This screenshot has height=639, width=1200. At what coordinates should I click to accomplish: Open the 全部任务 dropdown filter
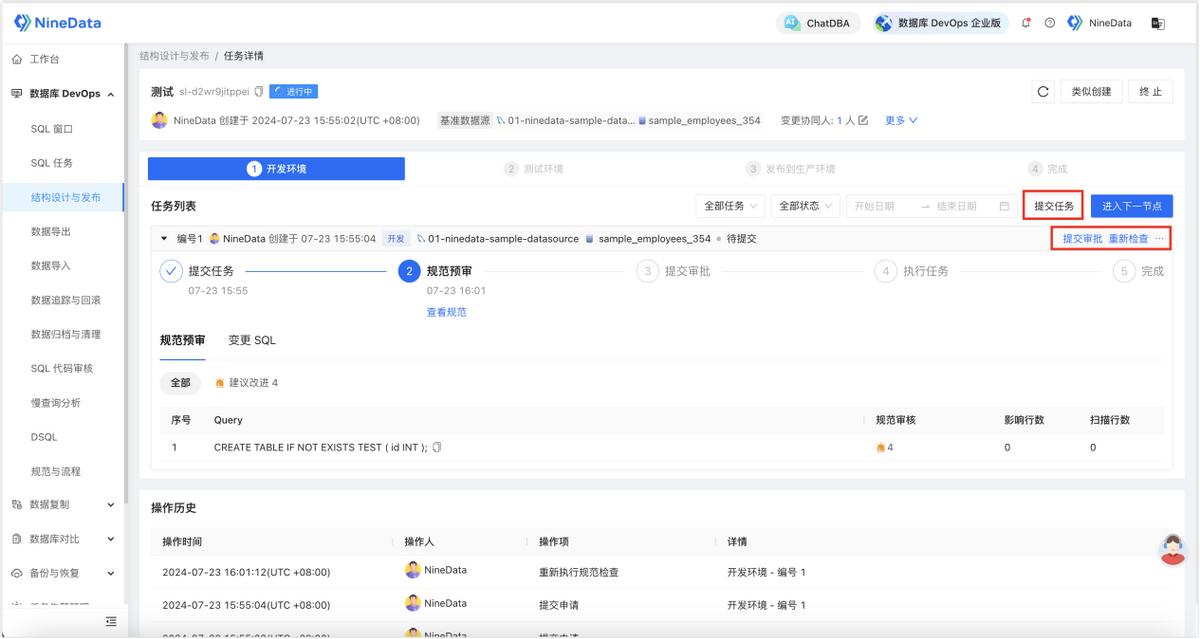click(x=731, y=206)
